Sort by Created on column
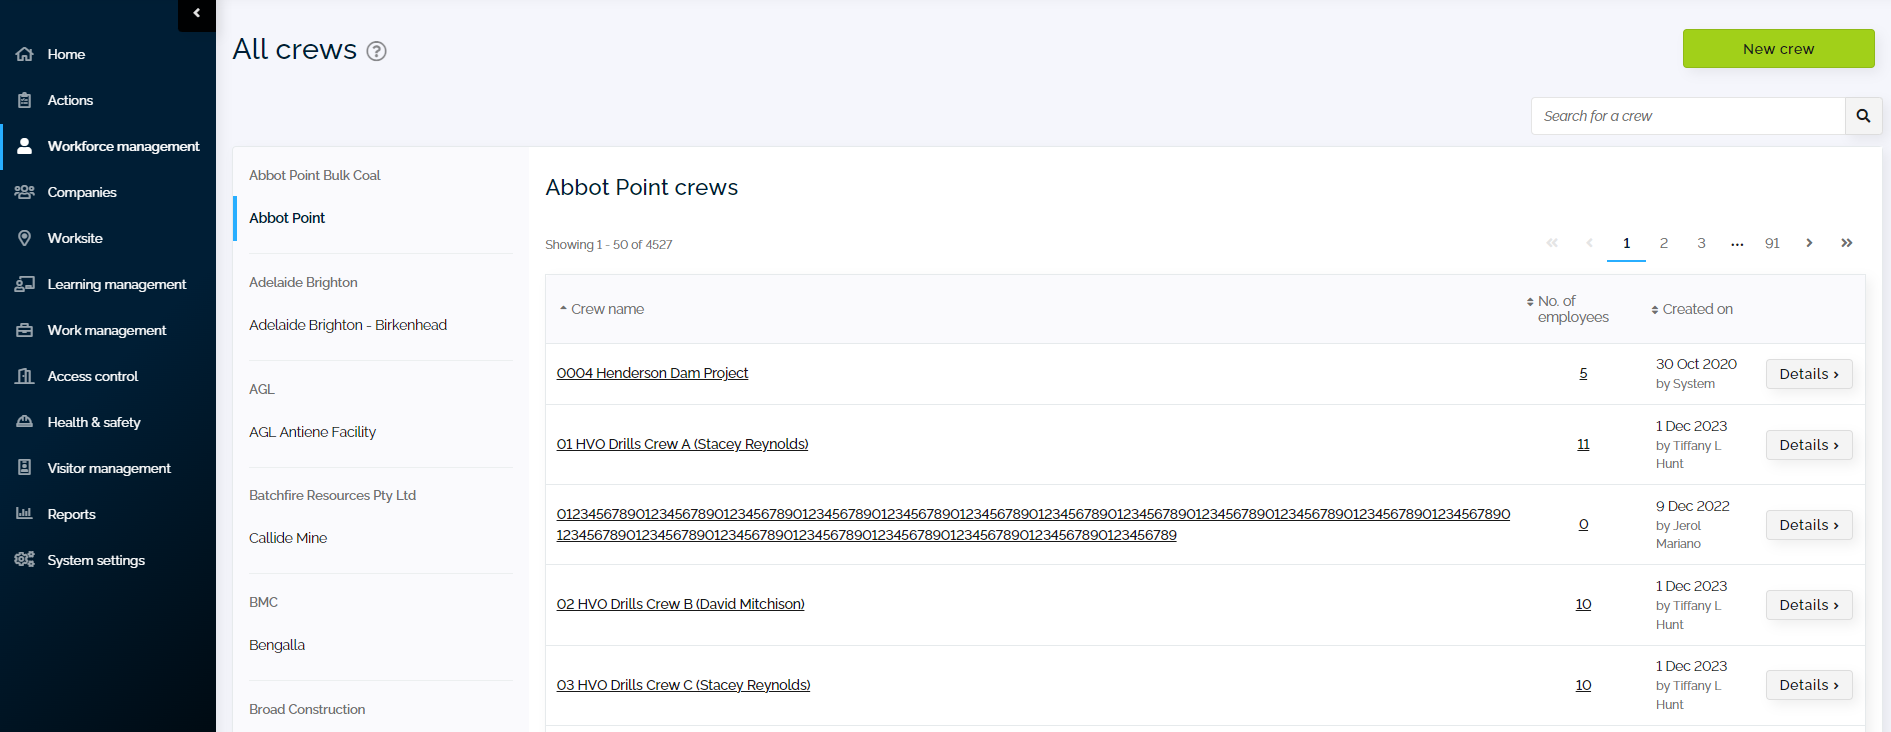1891x732 pixels. 1692,309
